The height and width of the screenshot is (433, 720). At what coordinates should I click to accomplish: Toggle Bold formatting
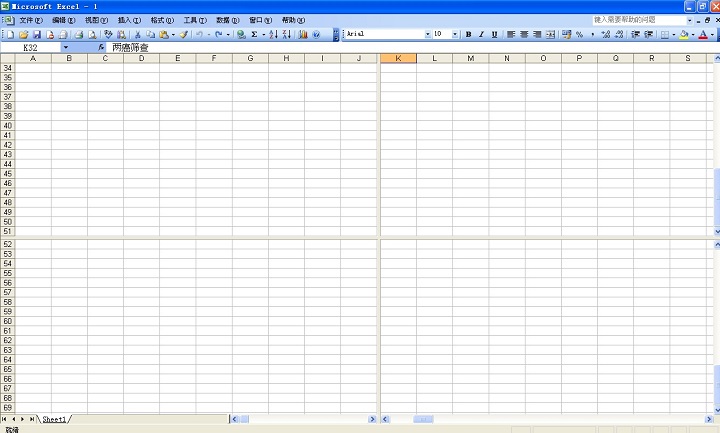coord(467,34)
